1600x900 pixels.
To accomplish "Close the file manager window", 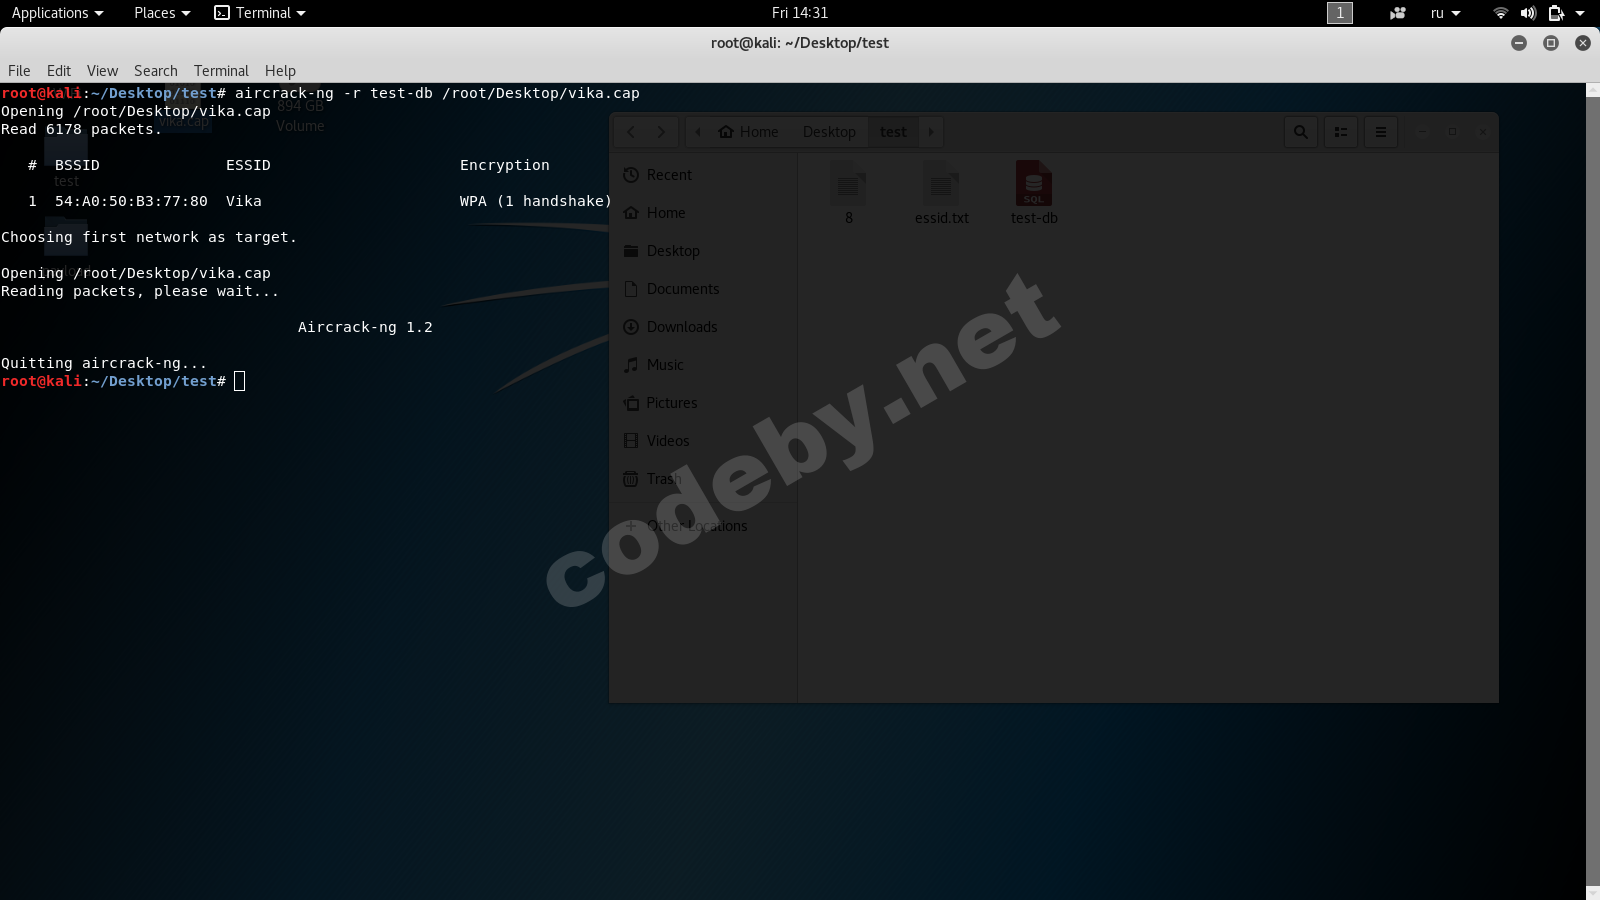I will tap(1482, 132).
